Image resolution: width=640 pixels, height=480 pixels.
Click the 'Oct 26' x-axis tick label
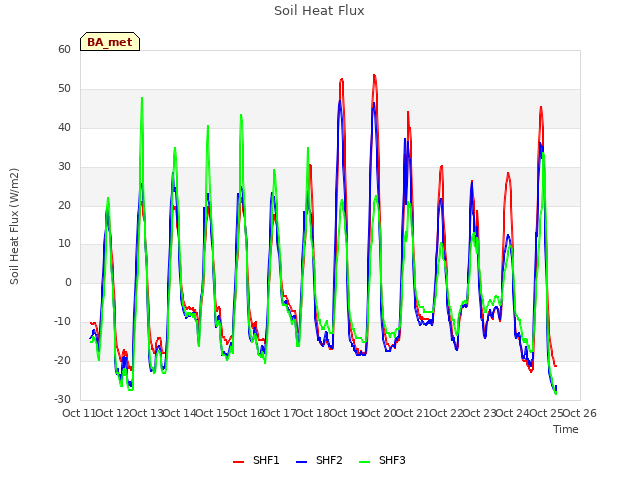580,413
